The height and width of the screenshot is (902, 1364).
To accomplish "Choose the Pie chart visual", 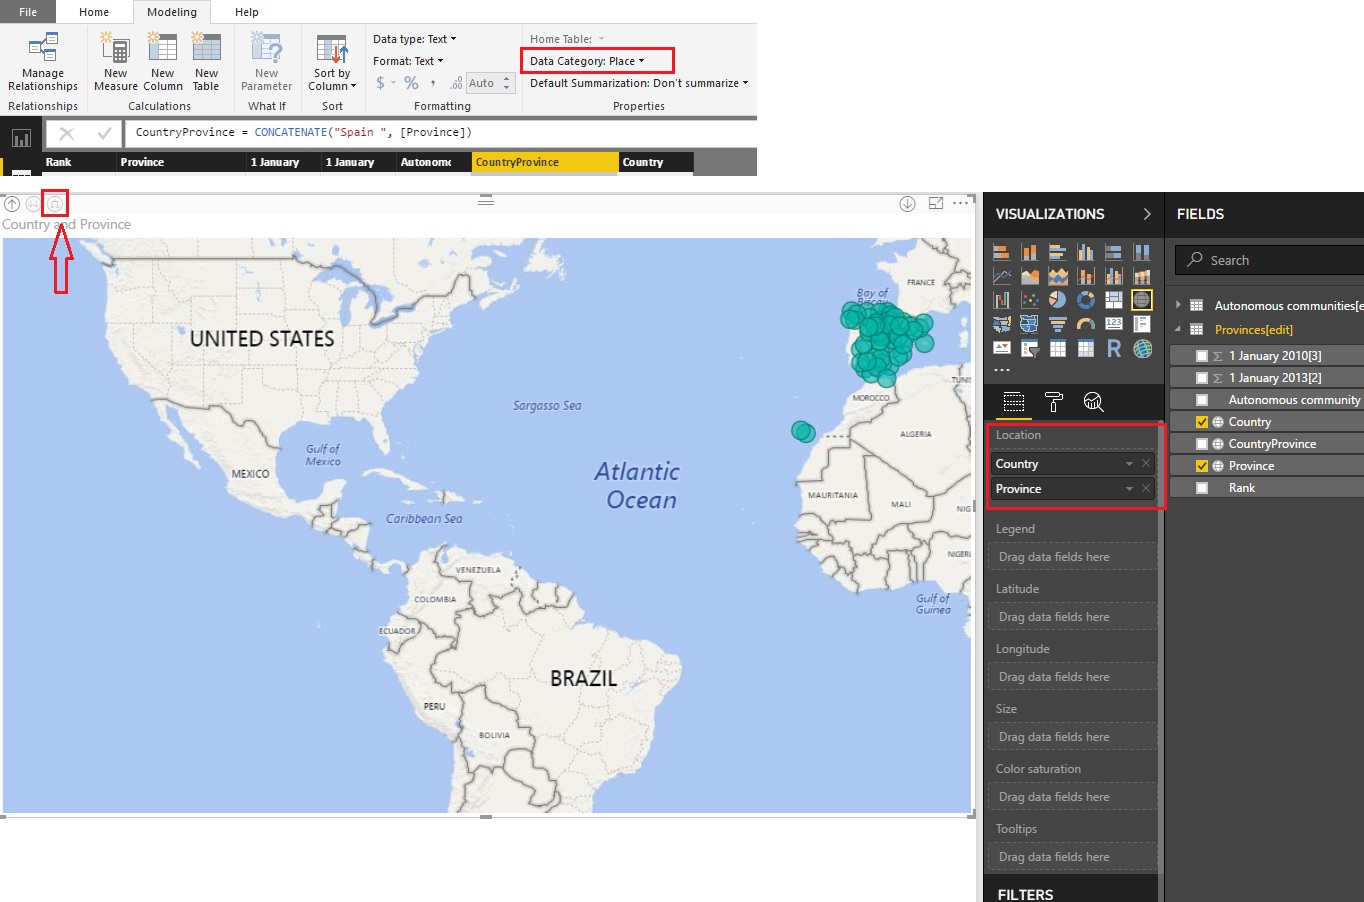I will (x=1058, y=300).
